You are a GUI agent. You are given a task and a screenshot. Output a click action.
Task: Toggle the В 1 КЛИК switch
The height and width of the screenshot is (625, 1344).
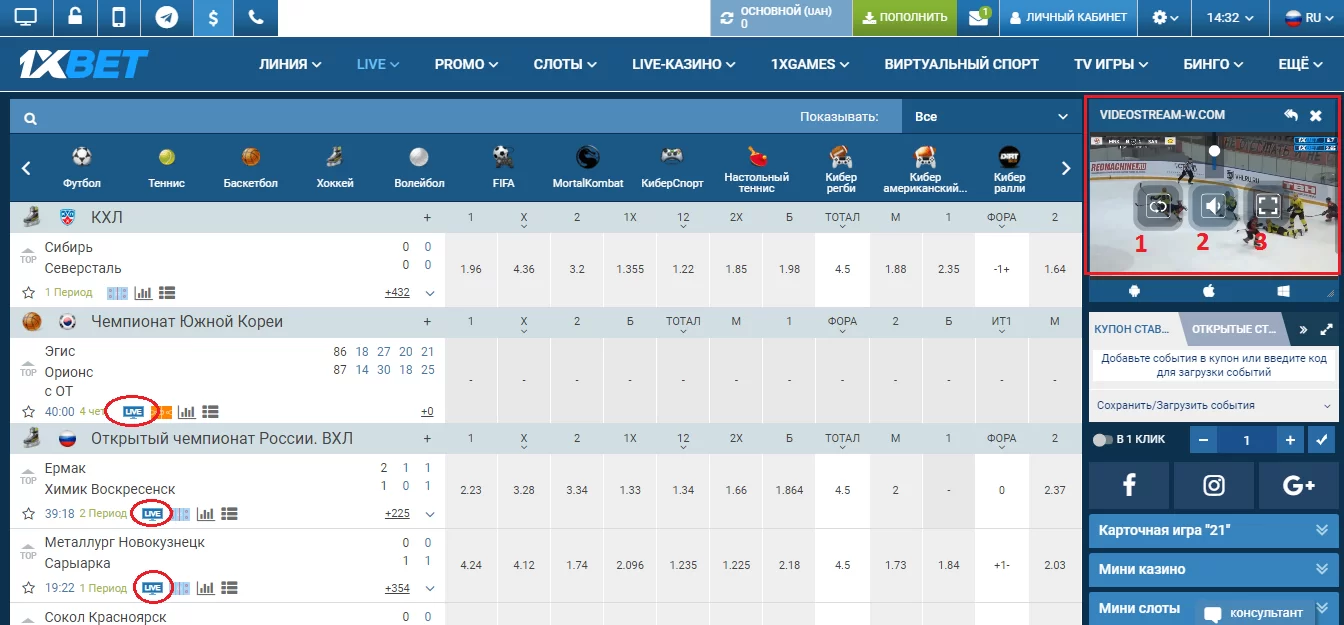[x=1103, y=440]
